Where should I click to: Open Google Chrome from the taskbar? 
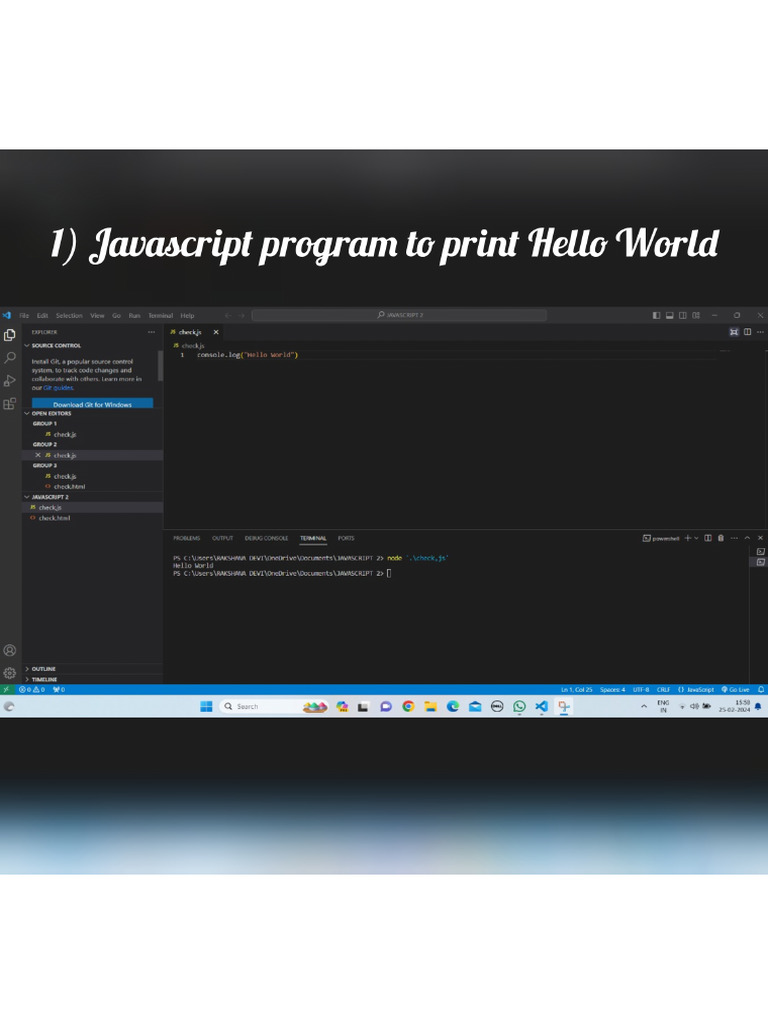[x=408, y=706]
